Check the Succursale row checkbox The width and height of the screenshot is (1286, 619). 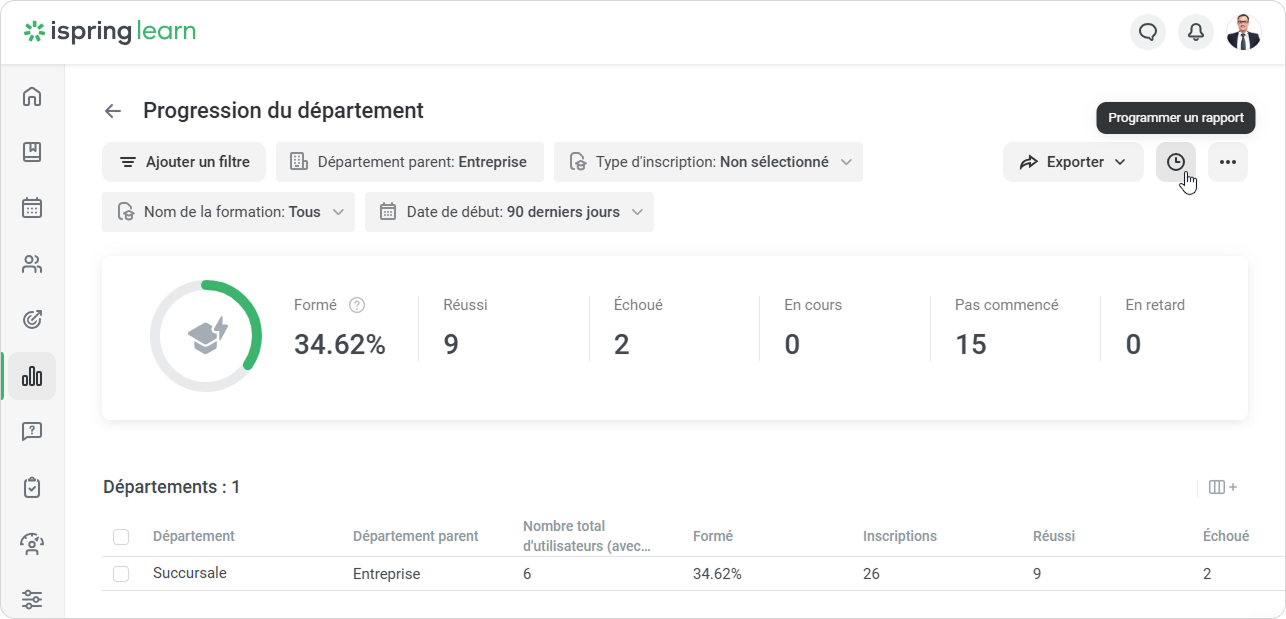click(121, 574)
